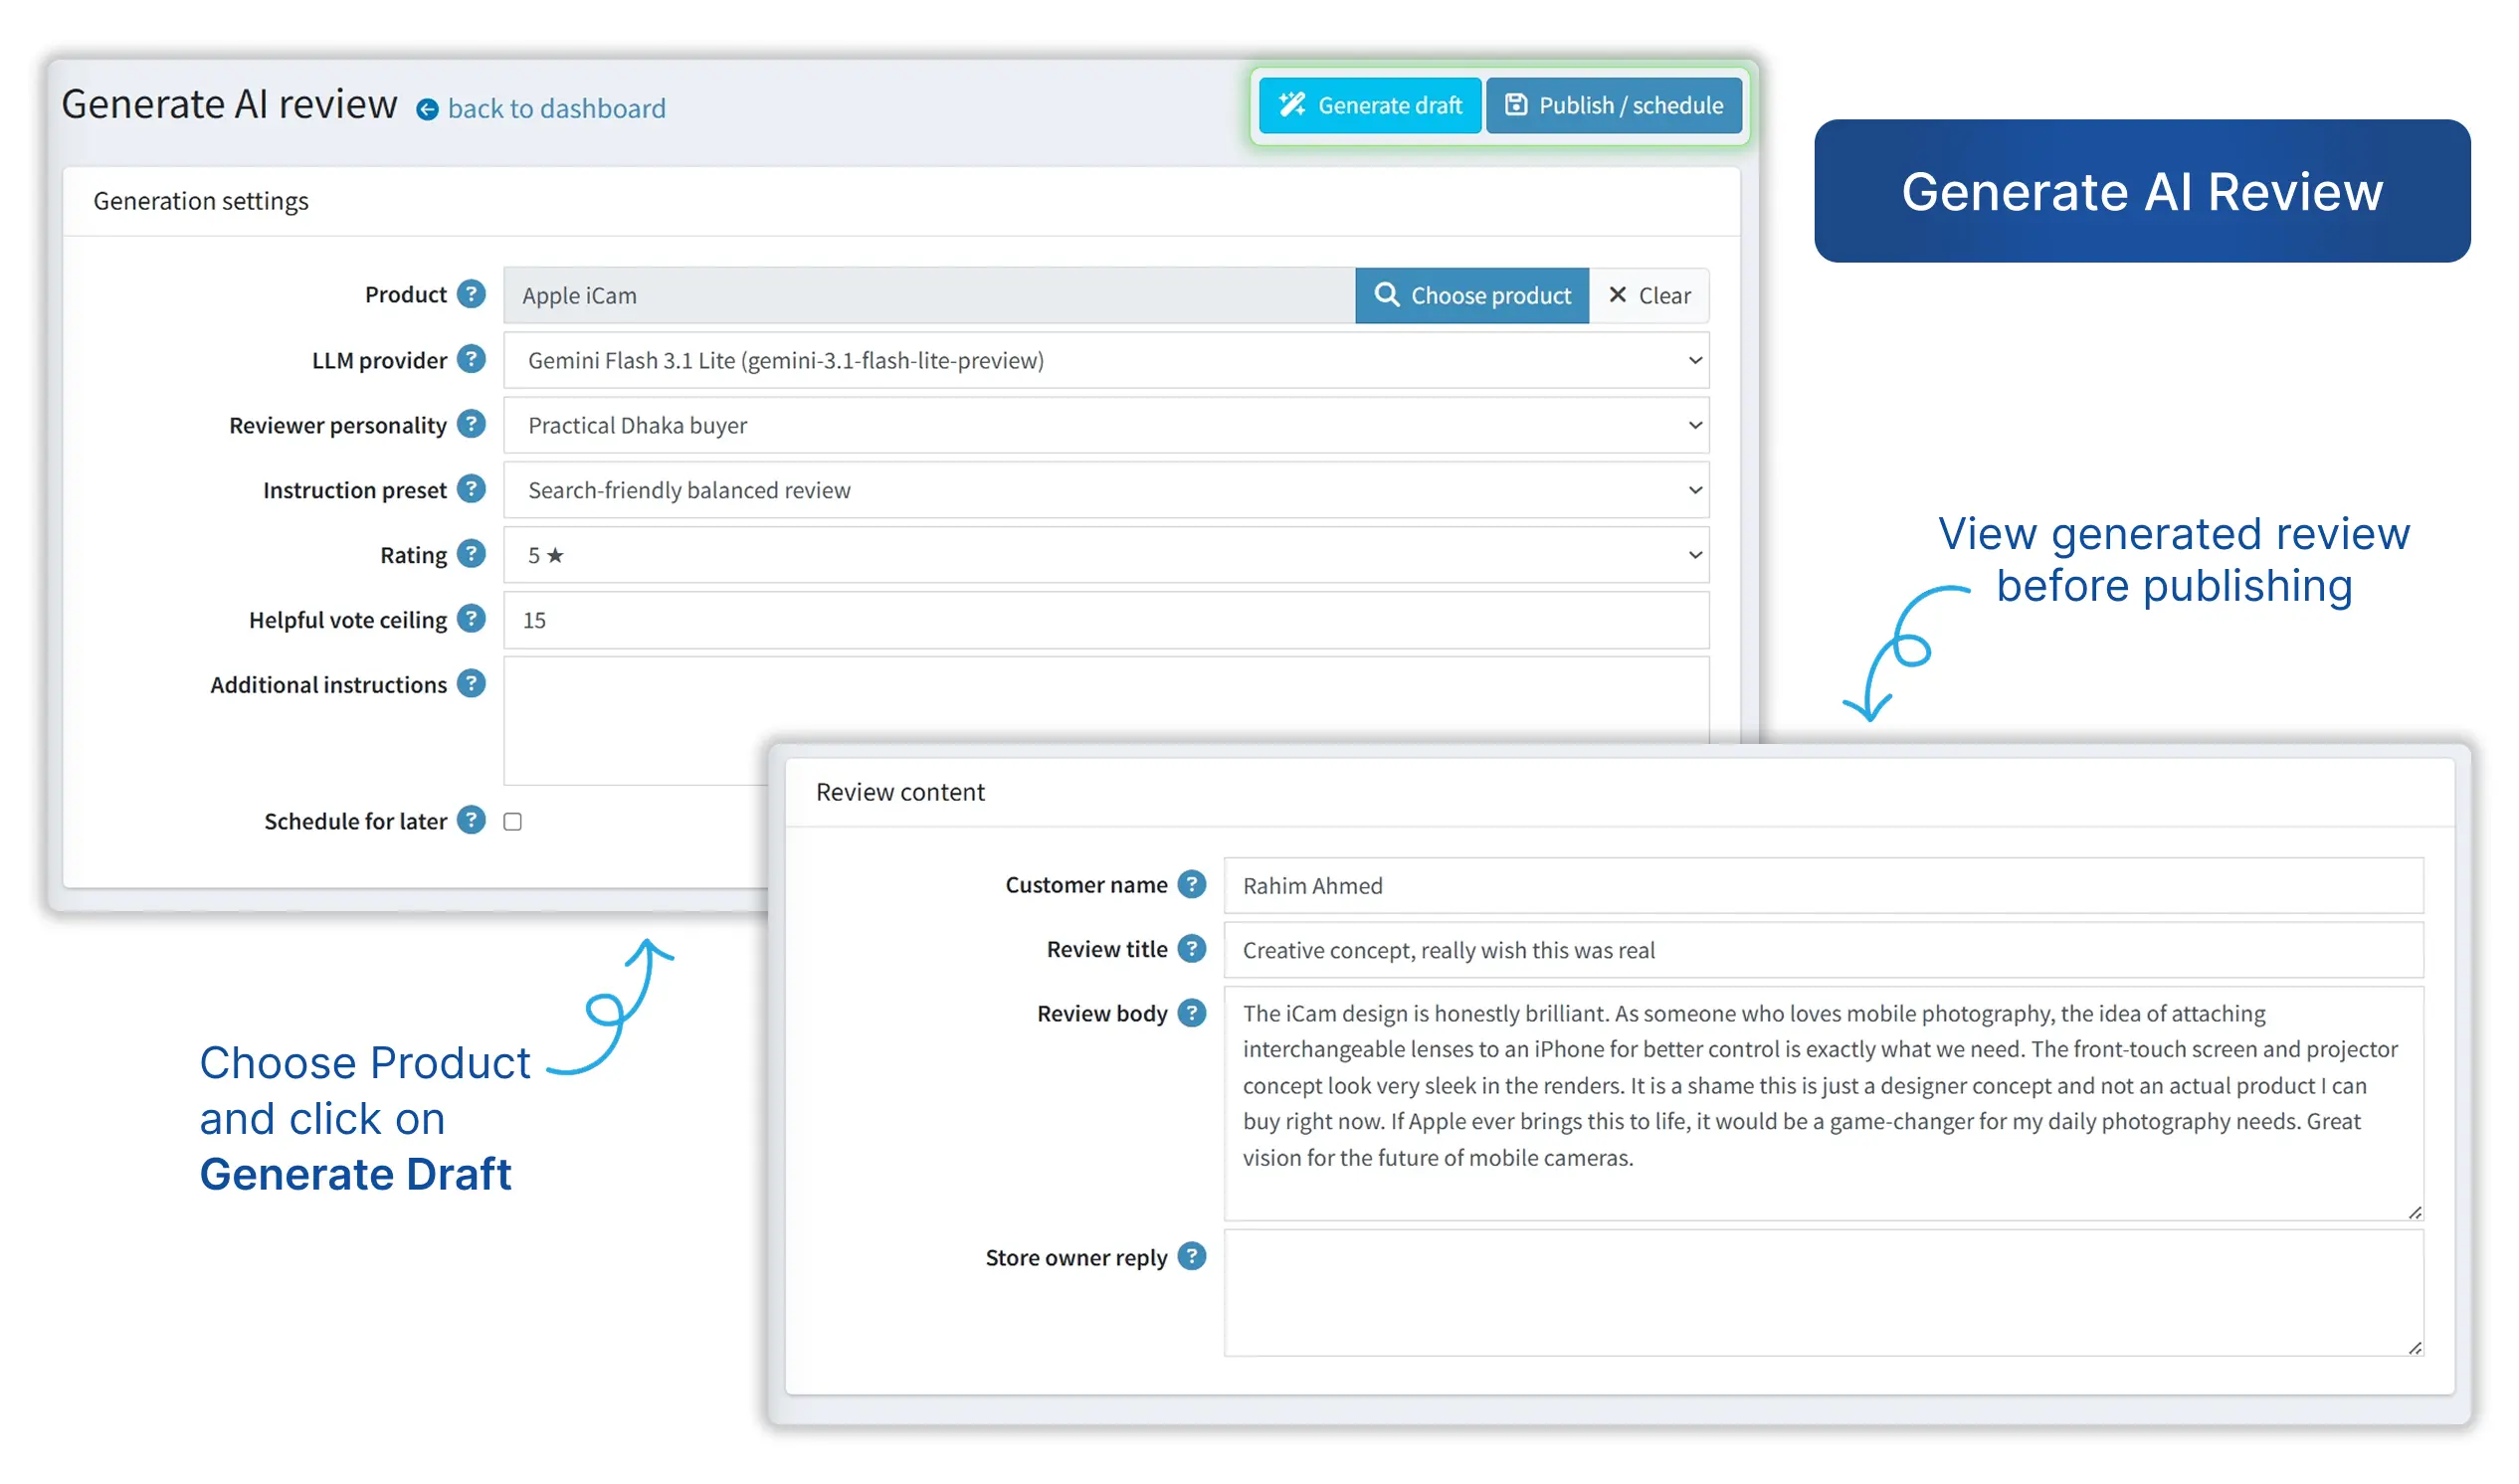This screenshot has width=2519, height=1484.
Task: Click the Review title help icon
Action: 1192,948
